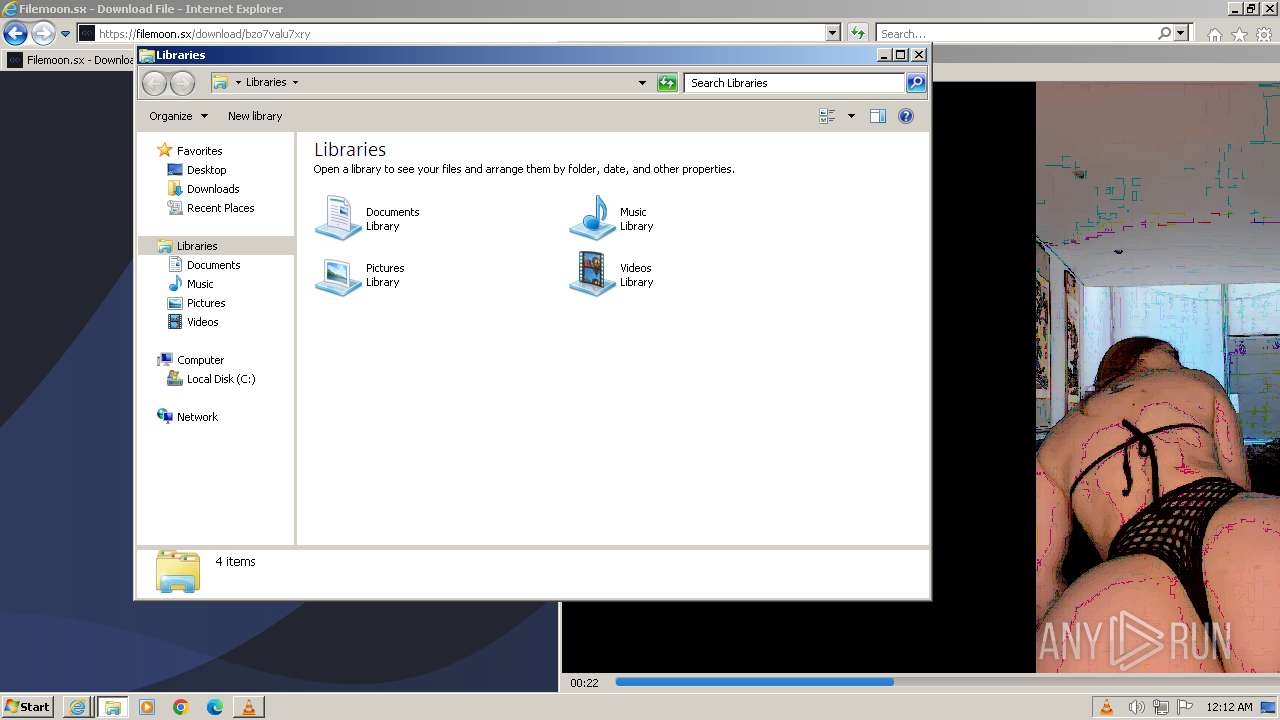Click the VLC tray icon
Viewport: 1280px width, 720px height.
click(1107, 707)
